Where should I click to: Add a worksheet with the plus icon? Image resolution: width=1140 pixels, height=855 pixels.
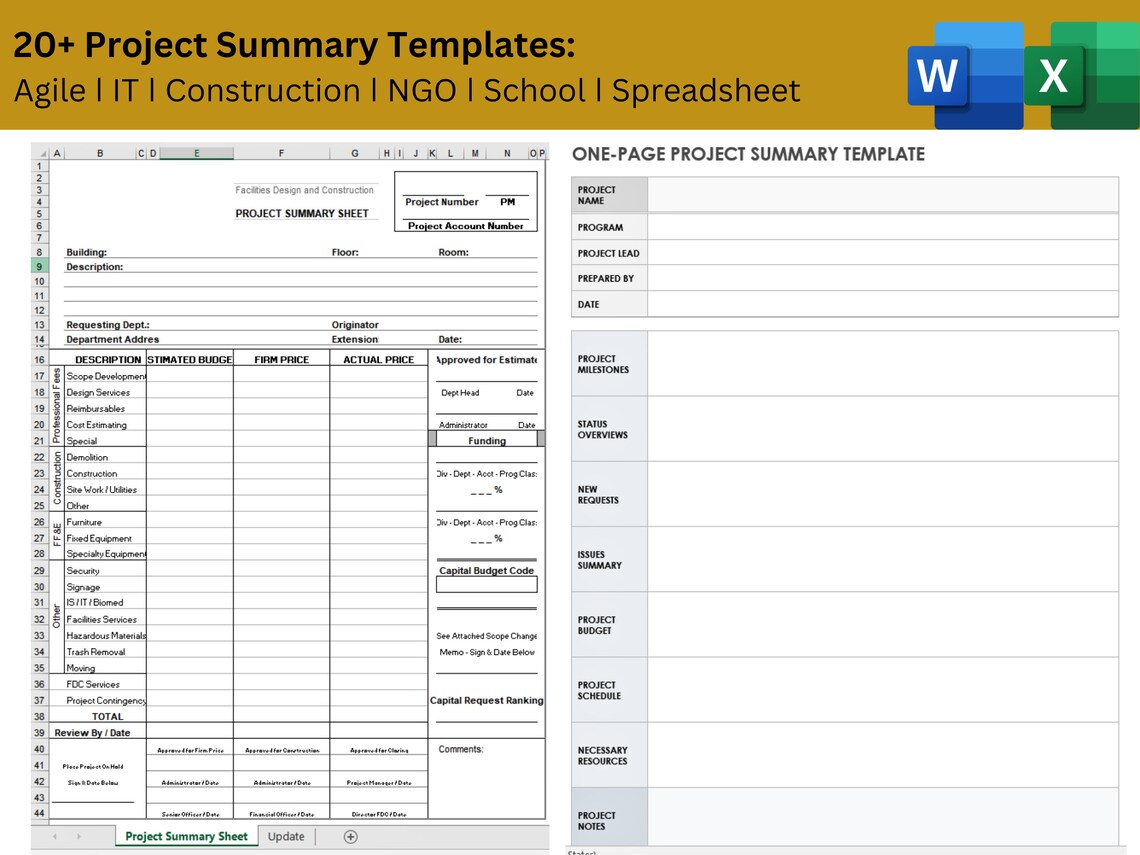point(349,836)
